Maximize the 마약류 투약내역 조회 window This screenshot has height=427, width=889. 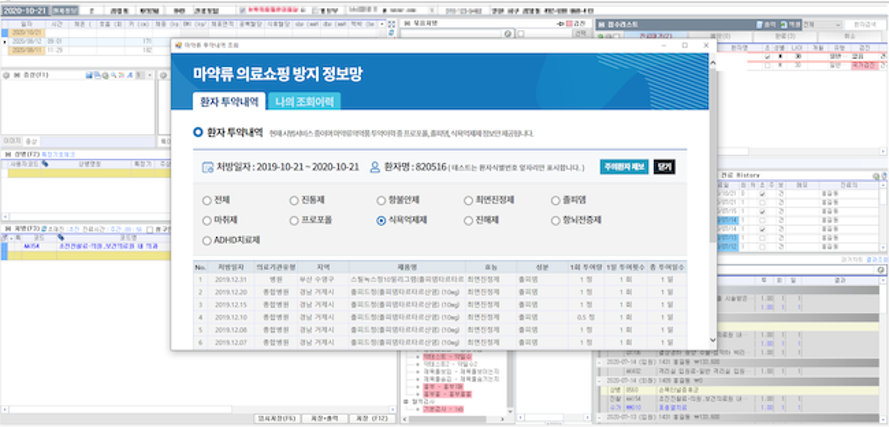685,46
